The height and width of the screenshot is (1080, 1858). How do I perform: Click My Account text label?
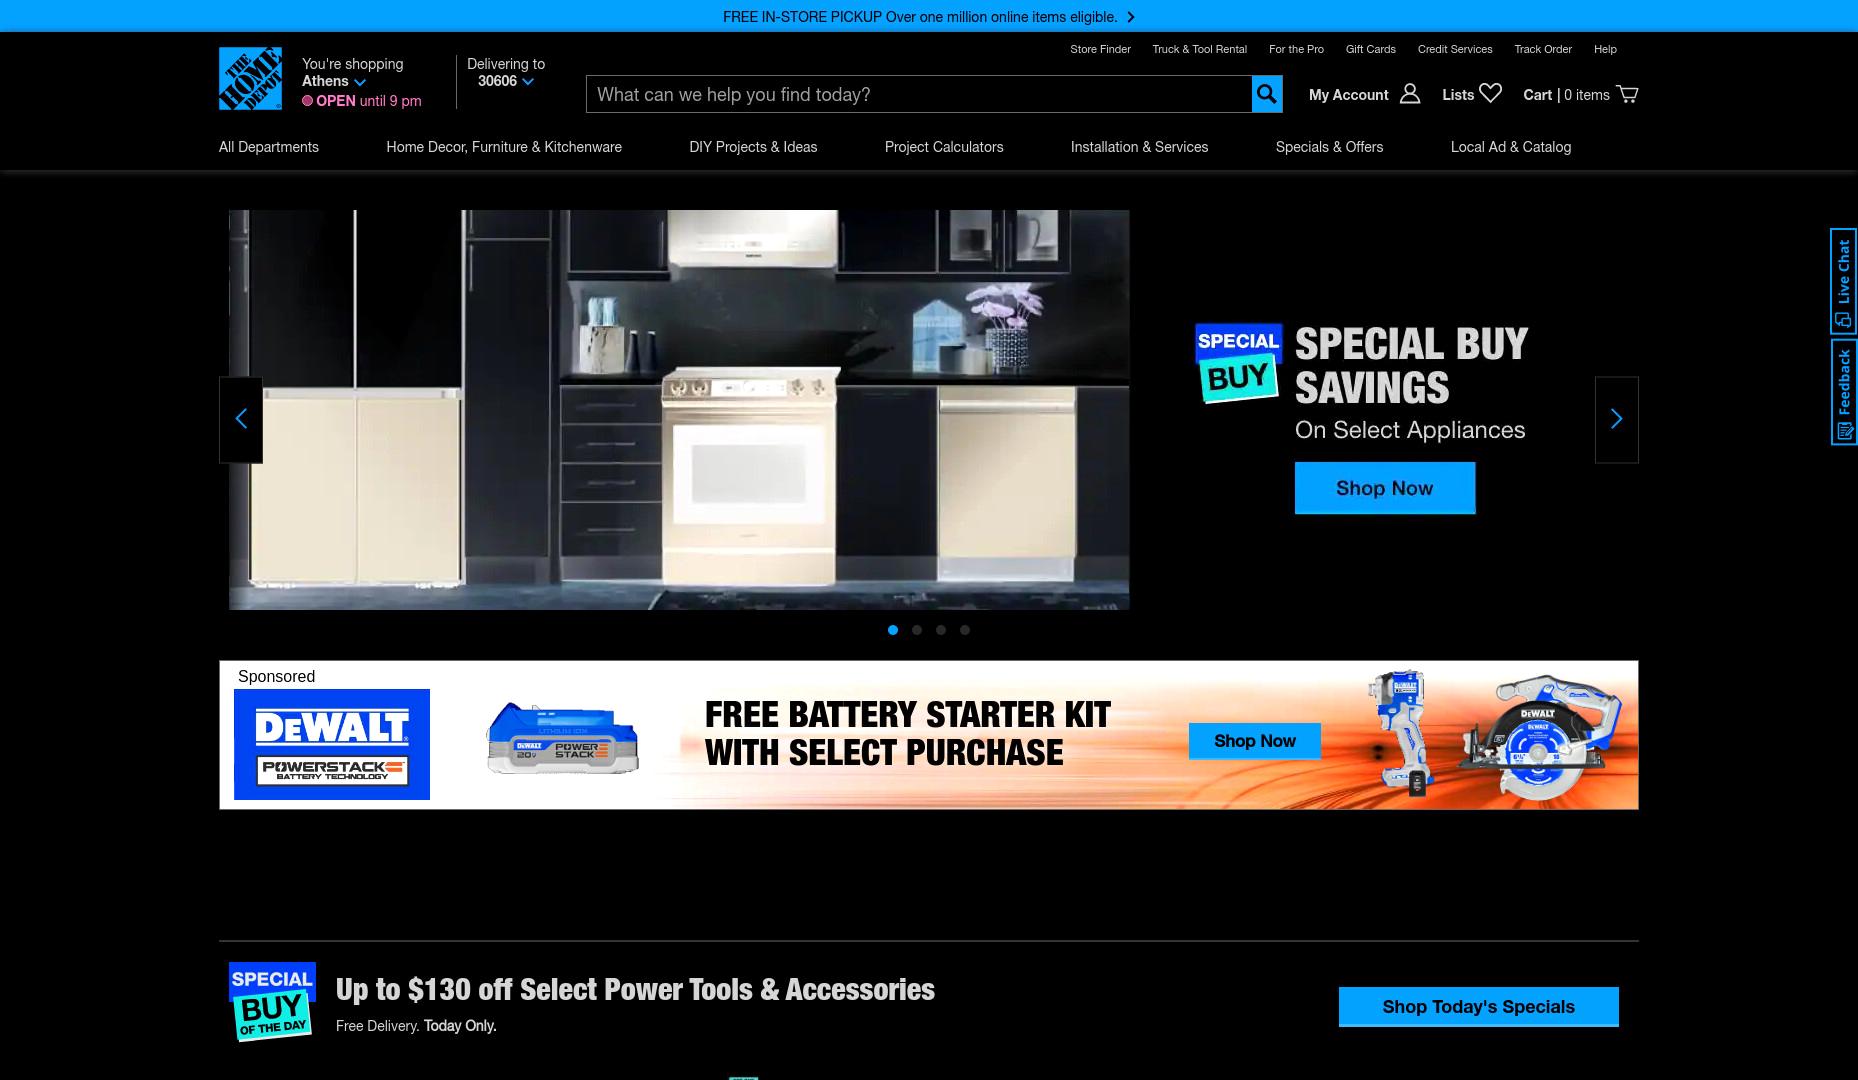point(1348,95)
